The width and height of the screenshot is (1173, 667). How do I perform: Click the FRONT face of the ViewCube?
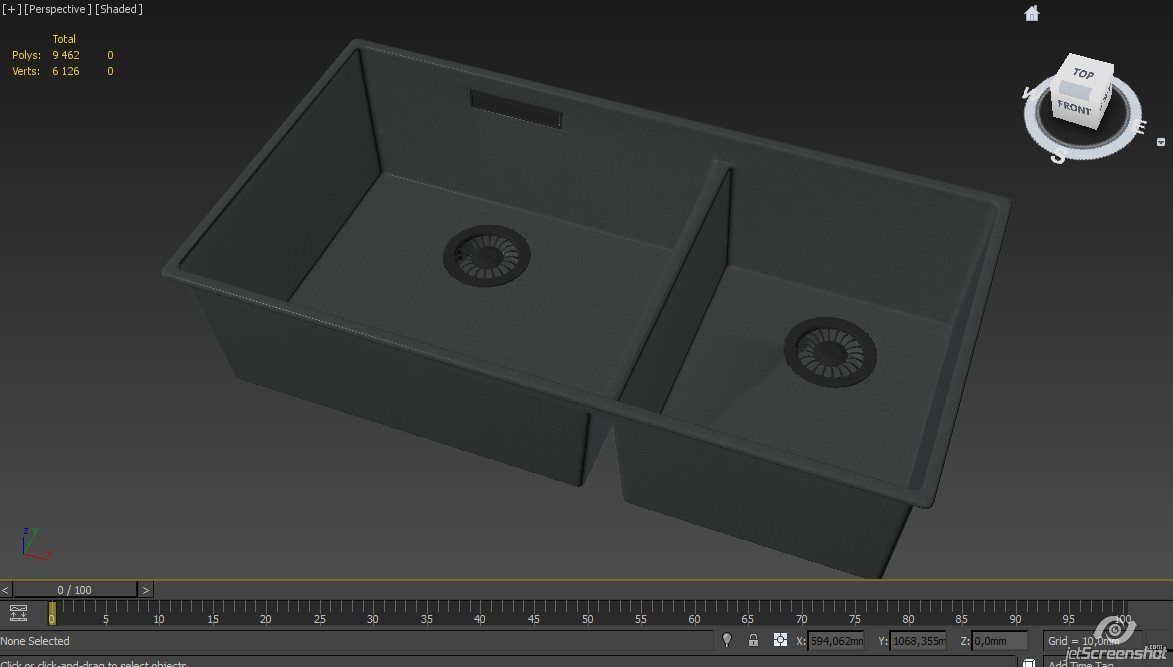point(1074,108)
